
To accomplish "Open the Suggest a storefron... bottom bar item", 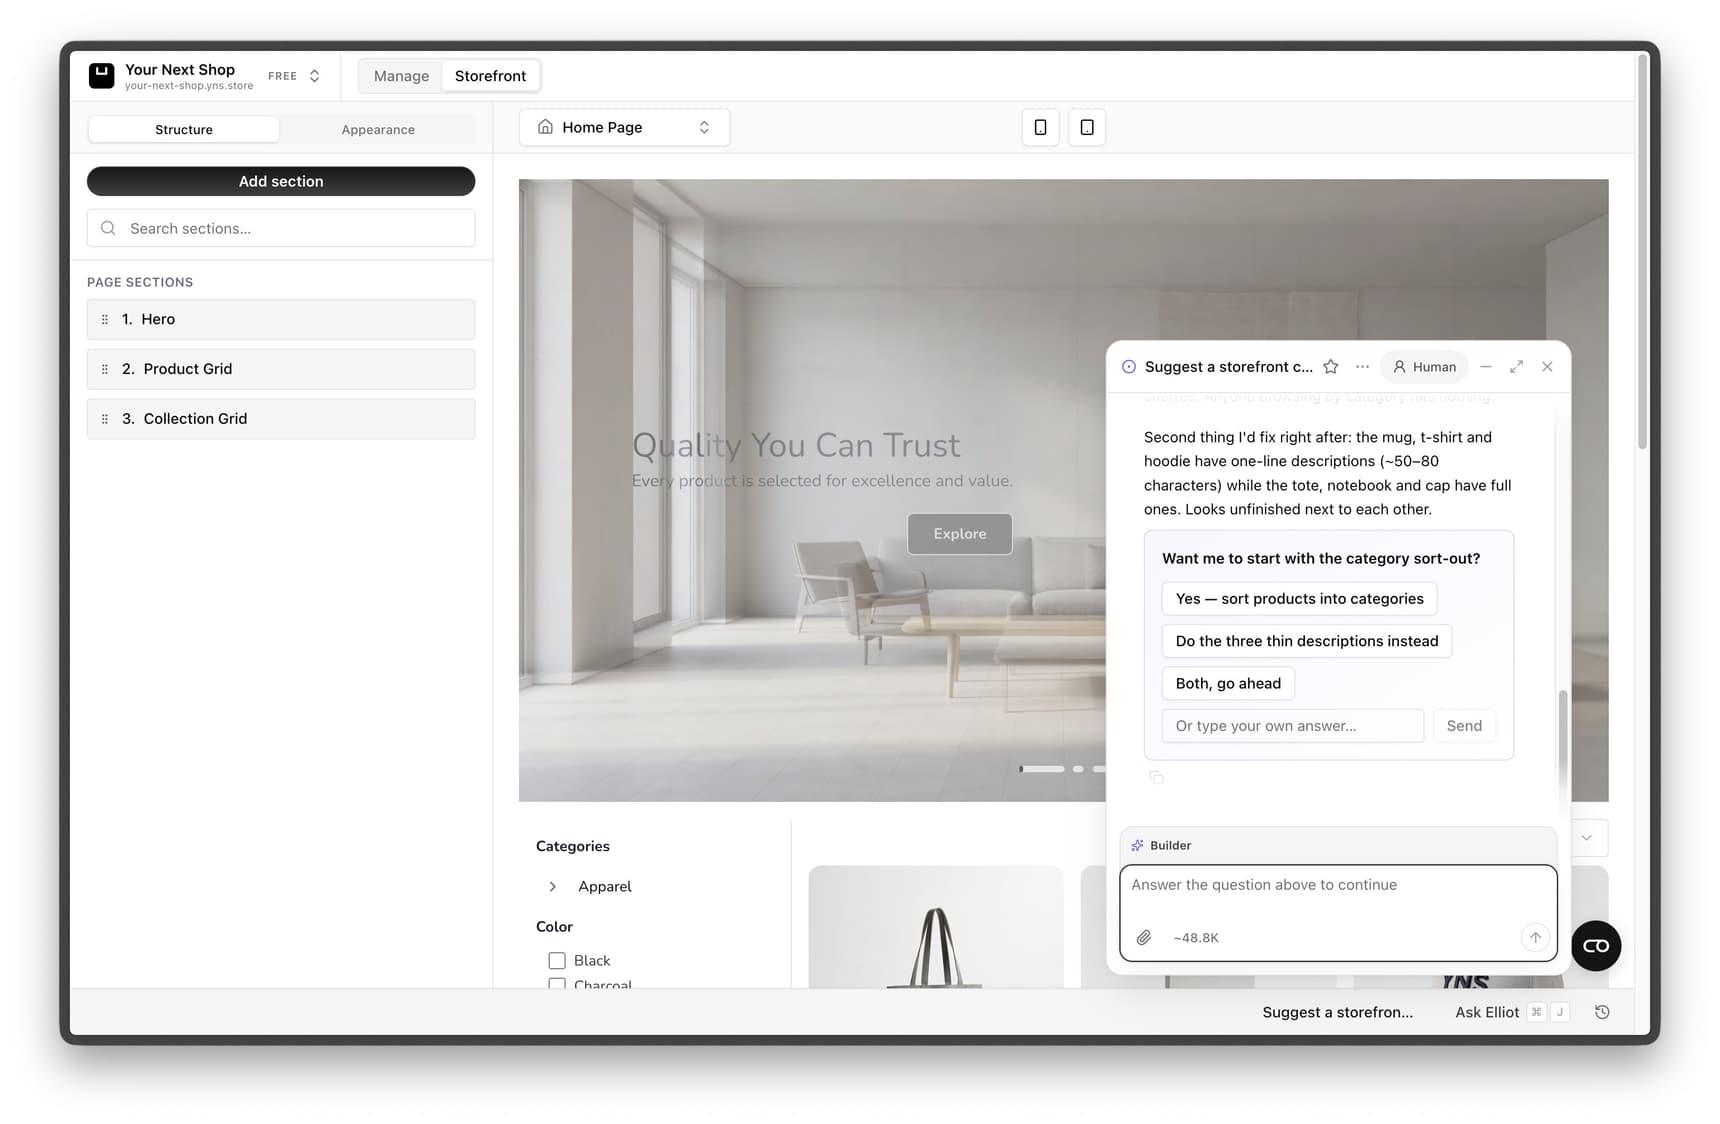I will coord(1338,1013).
